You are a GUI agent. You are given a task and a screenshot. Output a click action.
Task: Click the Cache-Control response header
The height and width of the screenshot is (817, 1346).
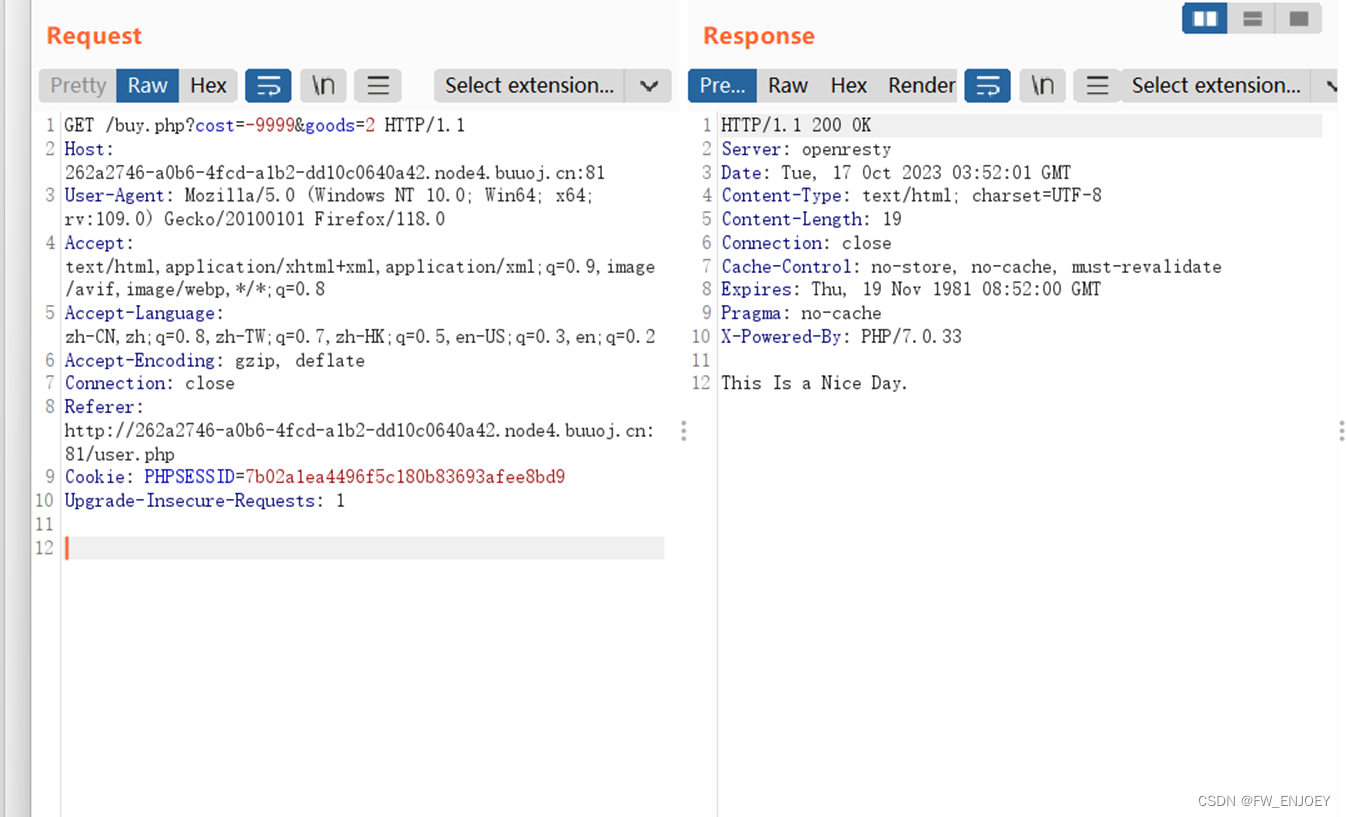coord(971,267)
